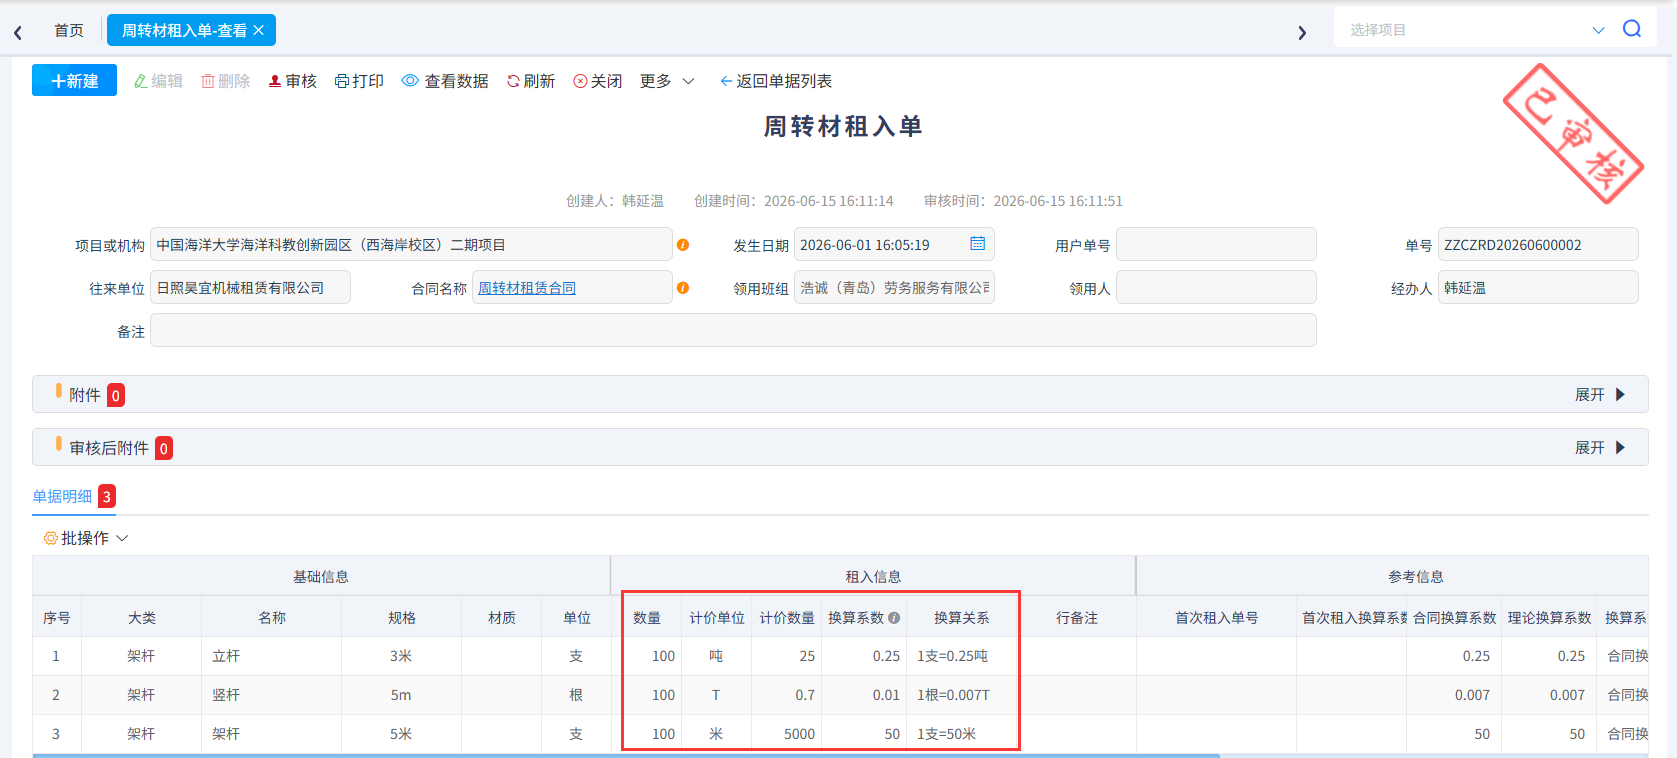Open the 周转材租赁合同 contract link
This screenshot has height=758, width=1677.
pos(527,288)
